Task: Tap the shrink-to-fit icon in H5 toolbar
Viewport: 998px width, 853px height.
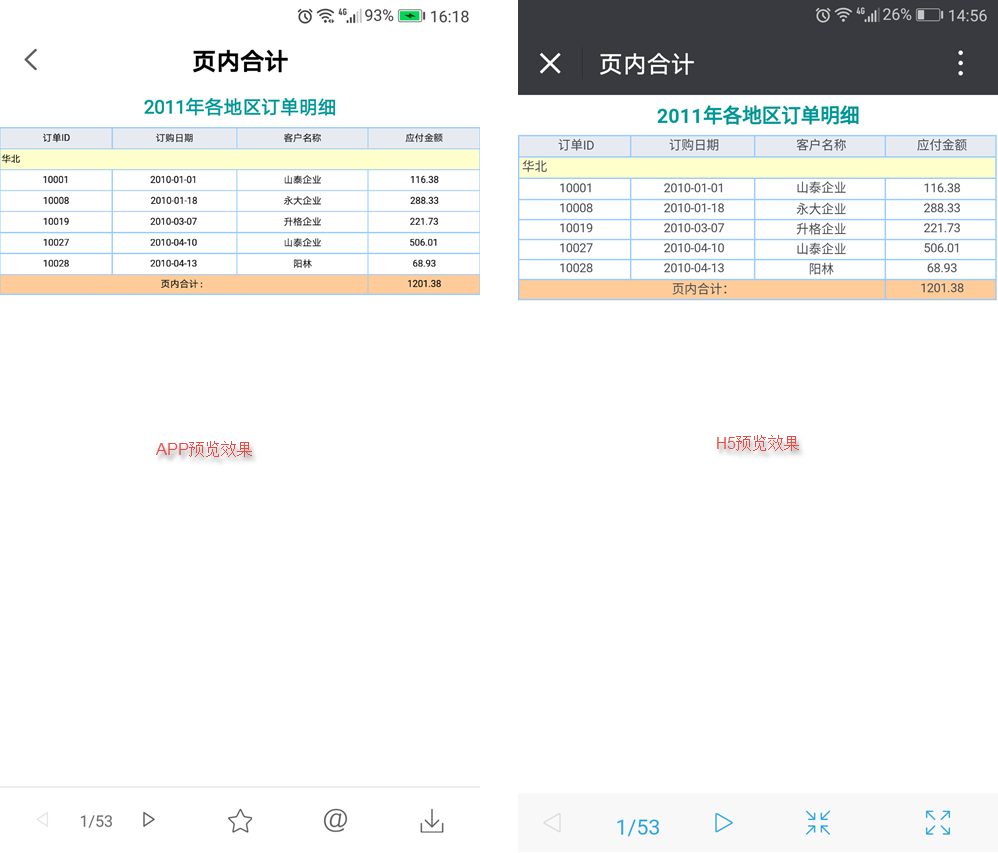Action: click(x=818, y=822)
